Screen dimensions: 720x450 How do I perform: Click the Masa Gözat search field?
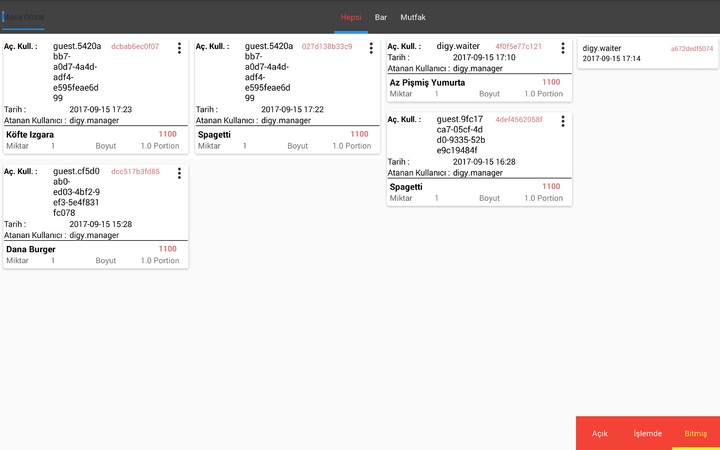point(24,18)
